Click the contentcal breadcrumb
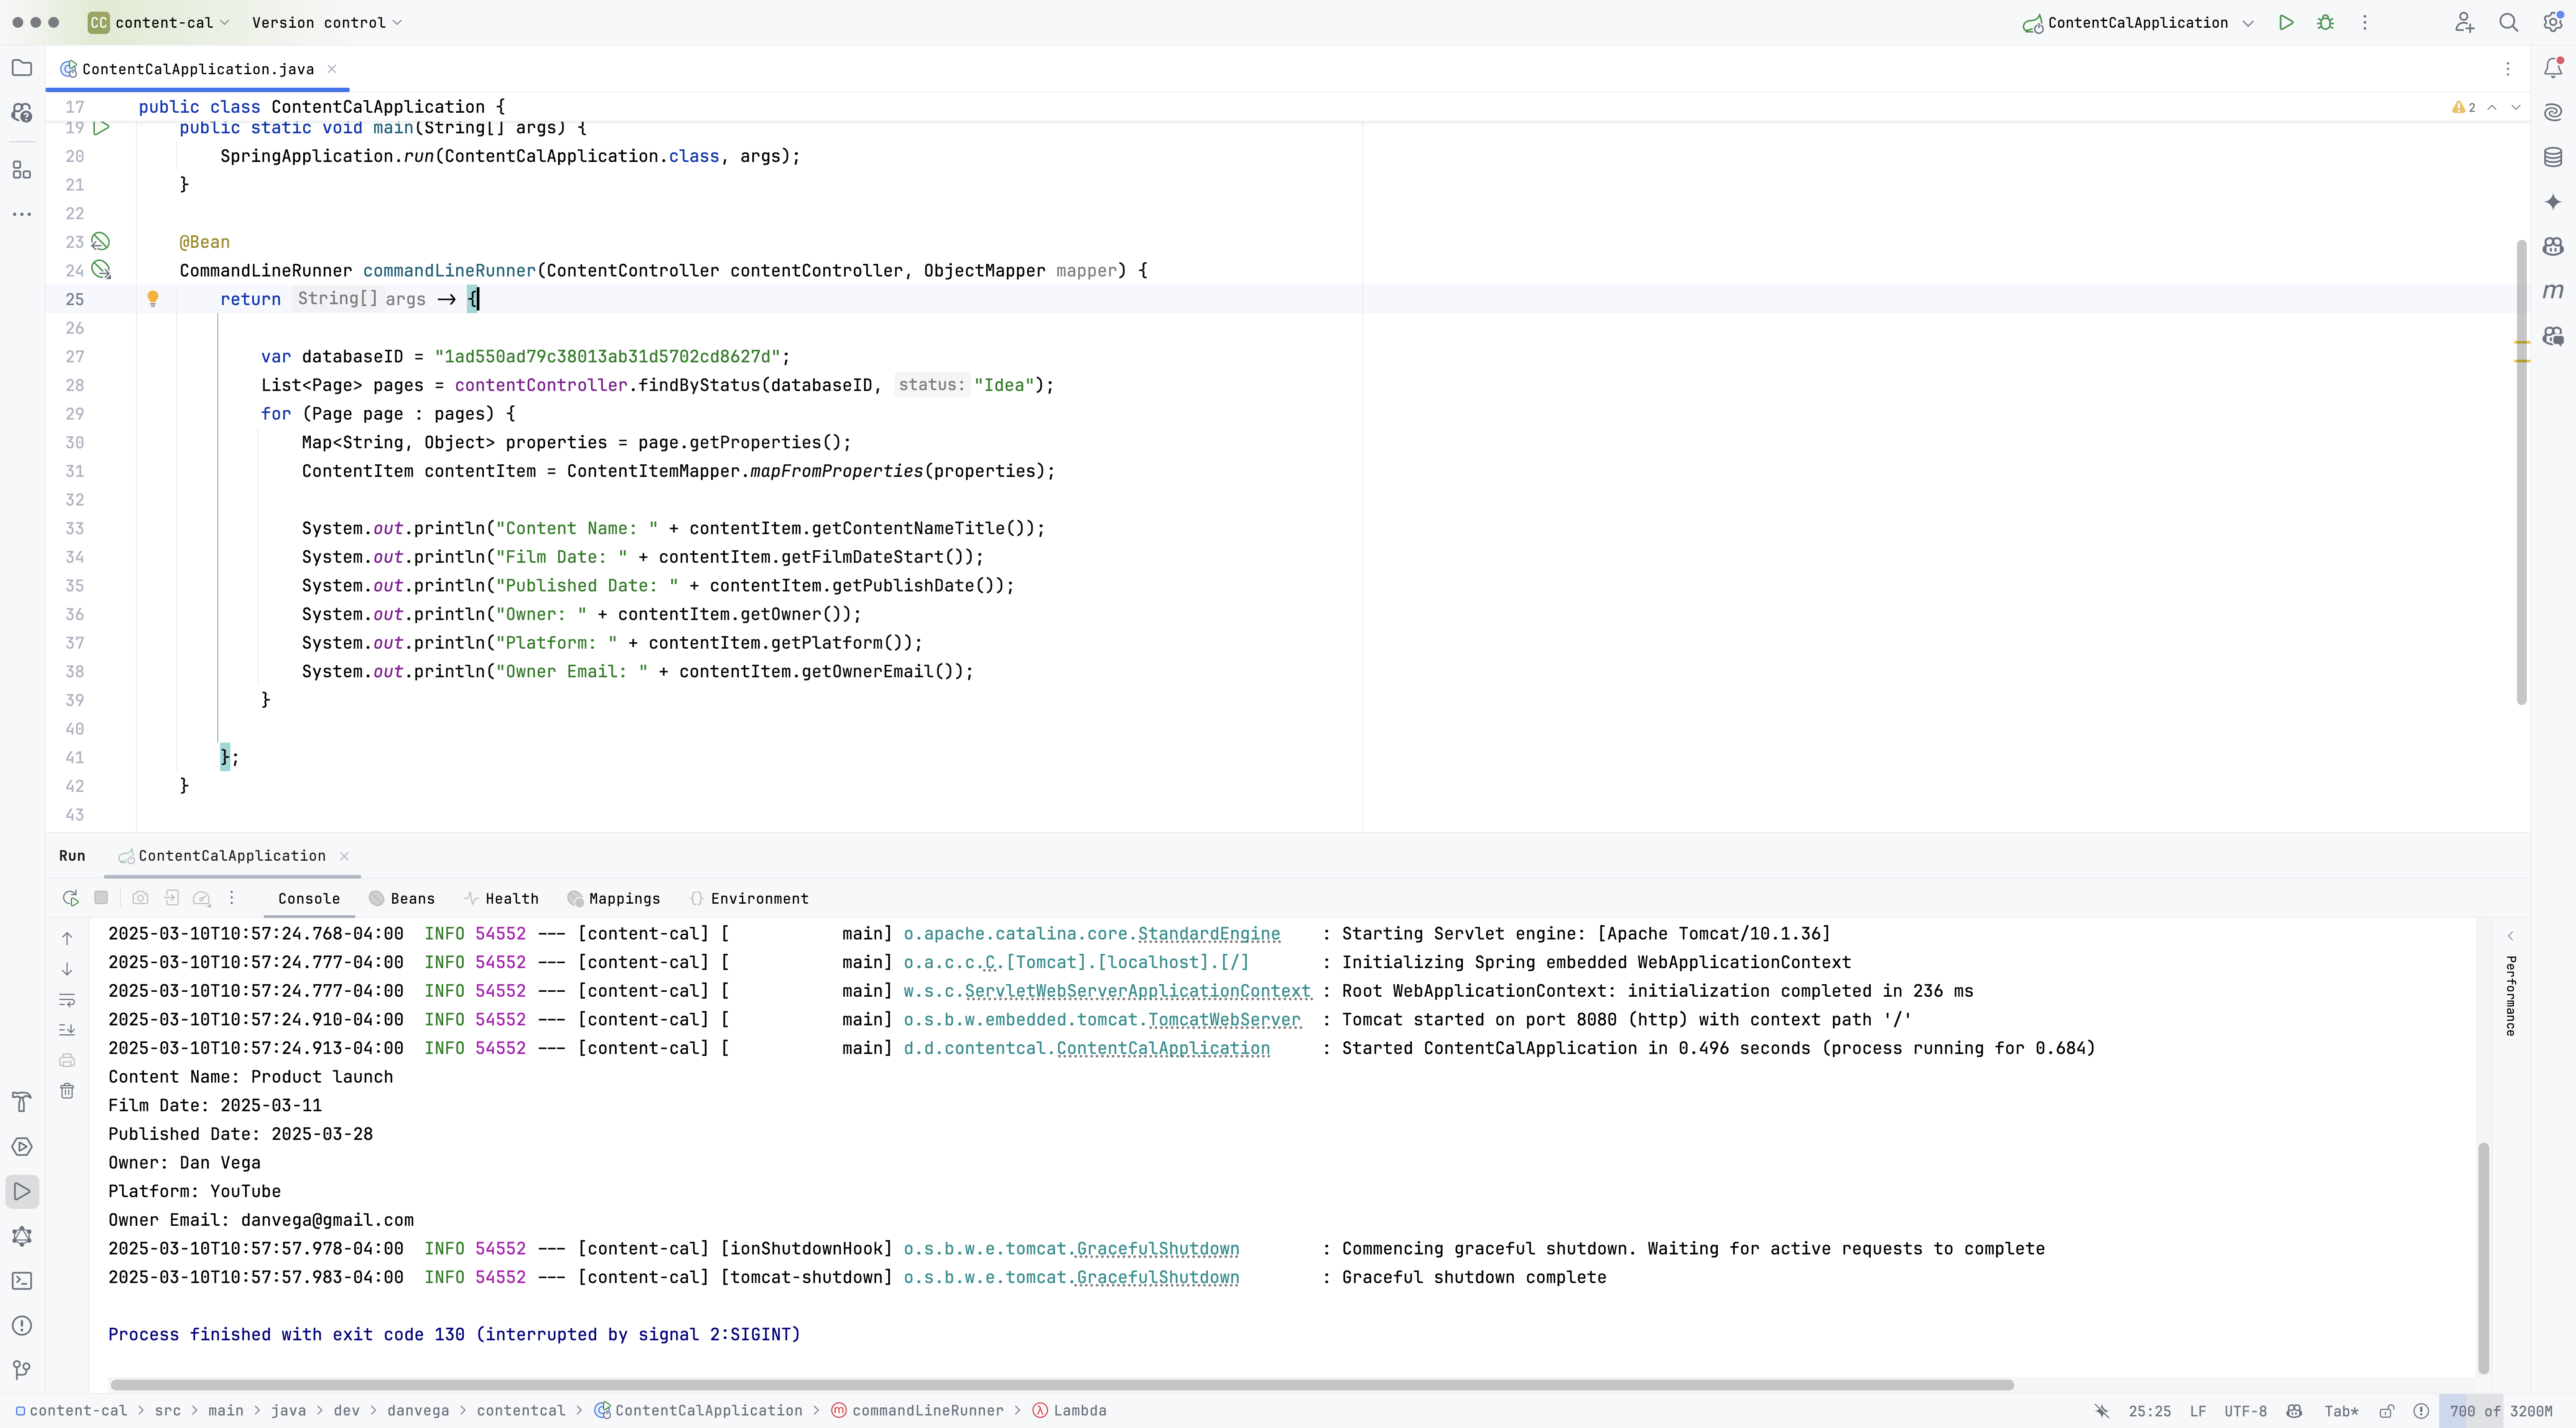This screenshot has width=2576, height=1428. (520, 1411)
